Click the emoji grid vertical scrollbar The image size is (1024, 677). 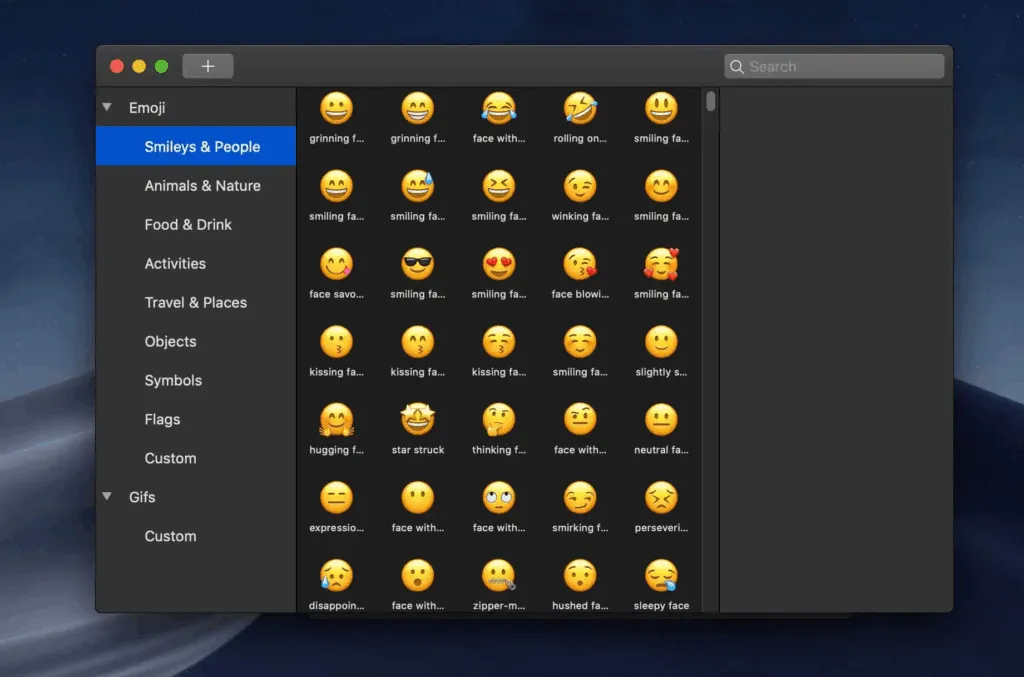click(x=711, y=102)
